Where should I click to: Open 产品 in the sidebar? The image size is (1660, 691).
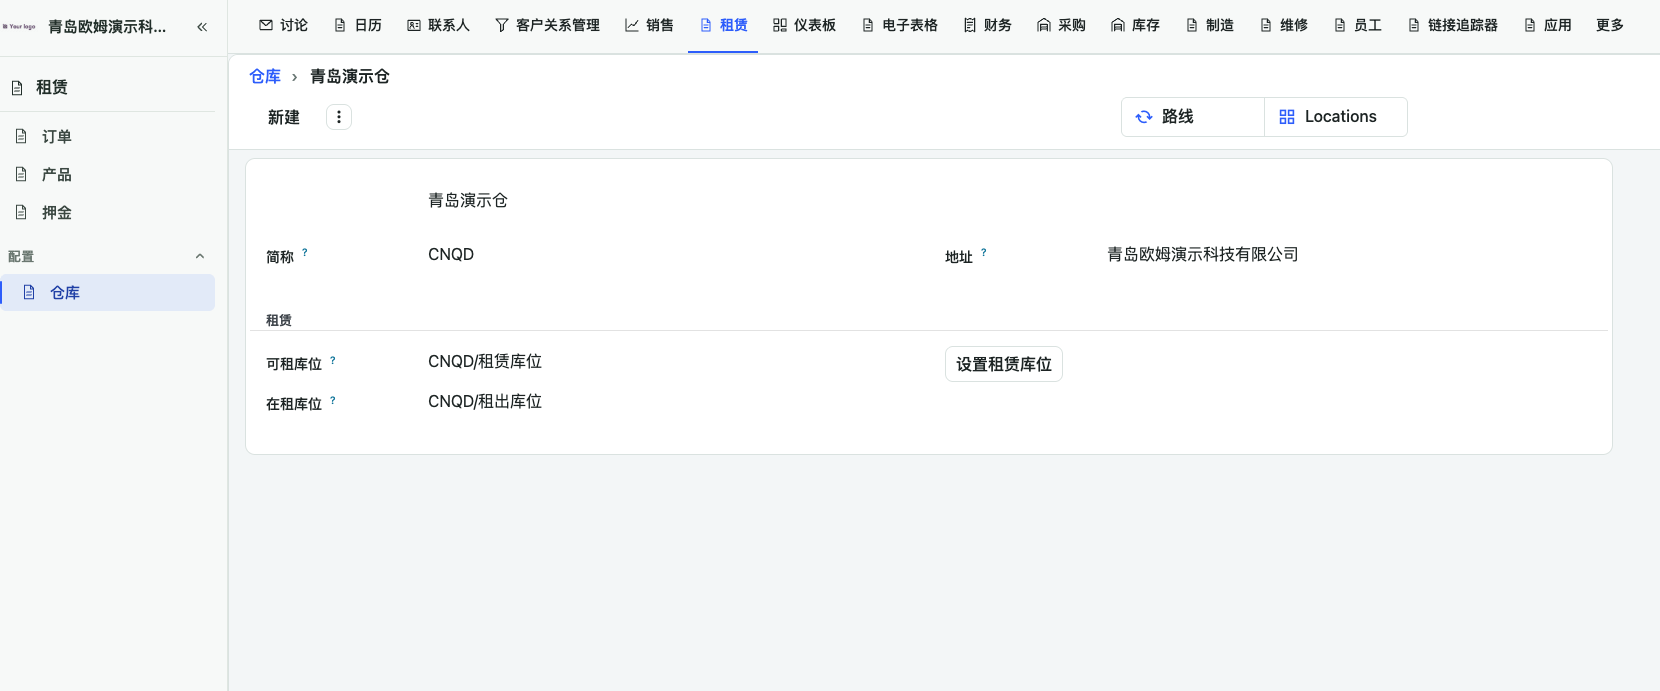pyautogui.click(x=108, y=174)
